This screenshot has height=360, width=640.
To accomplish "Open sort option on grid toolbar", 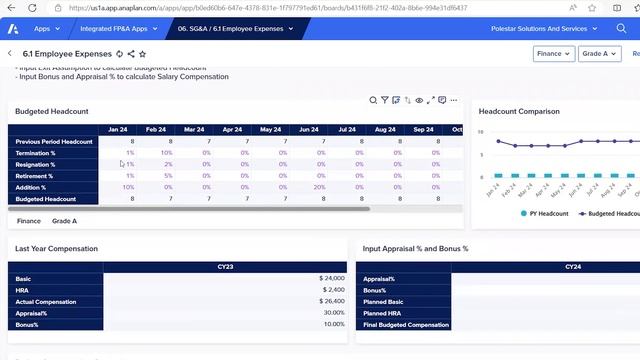I will [407, 100].
